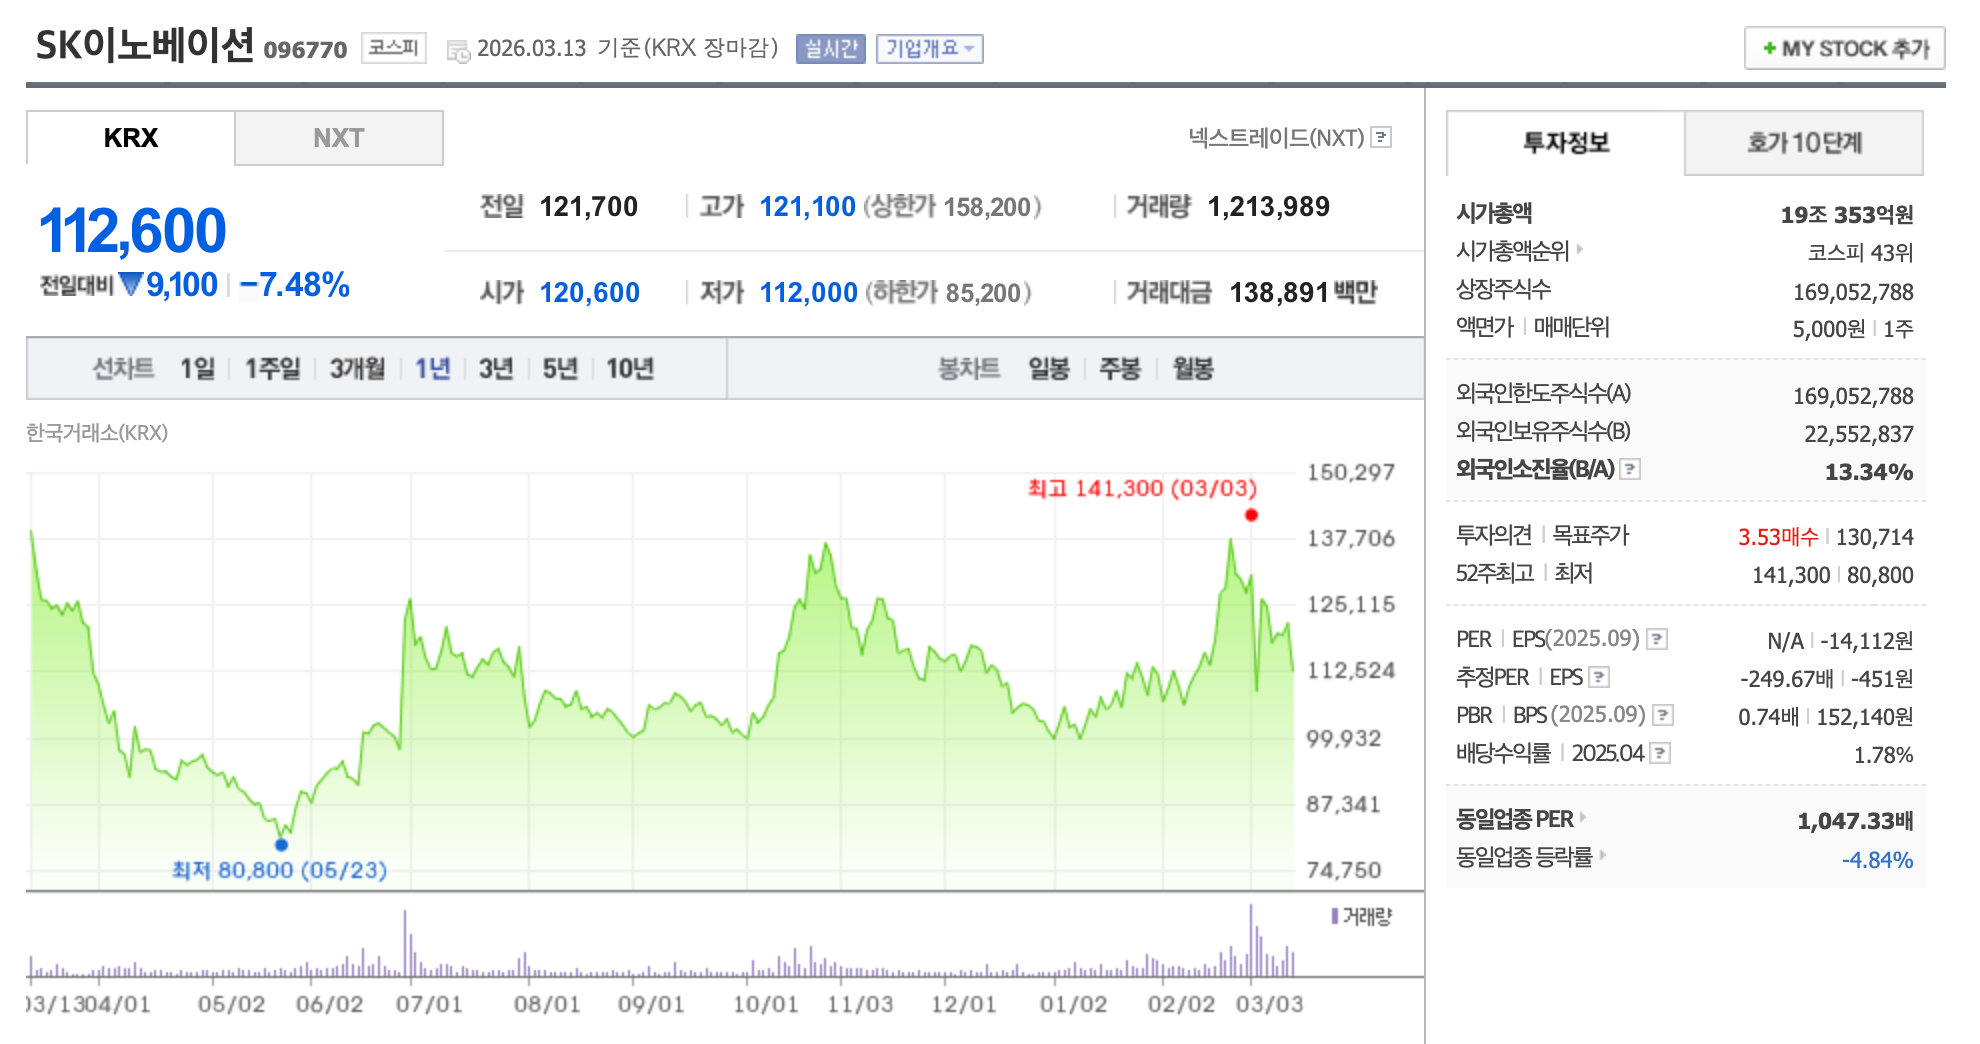Click foreign ownership ratio 13.34%
The image size is (1980, 1044).
coord(1869,472)
